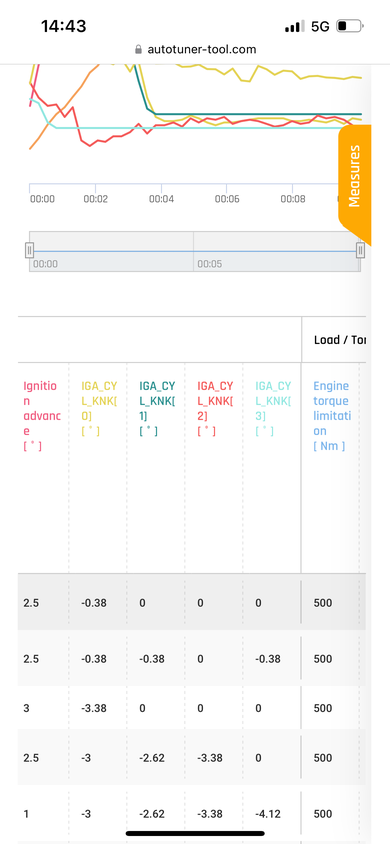Tap the autotuner-tool.com address bar
This screenshot has height=844, width=390.
[195, 50]
